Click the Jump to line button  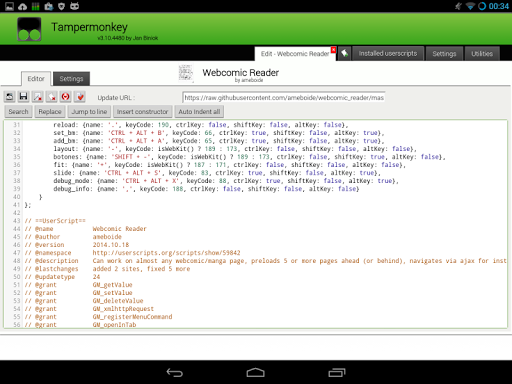(89, 112)
